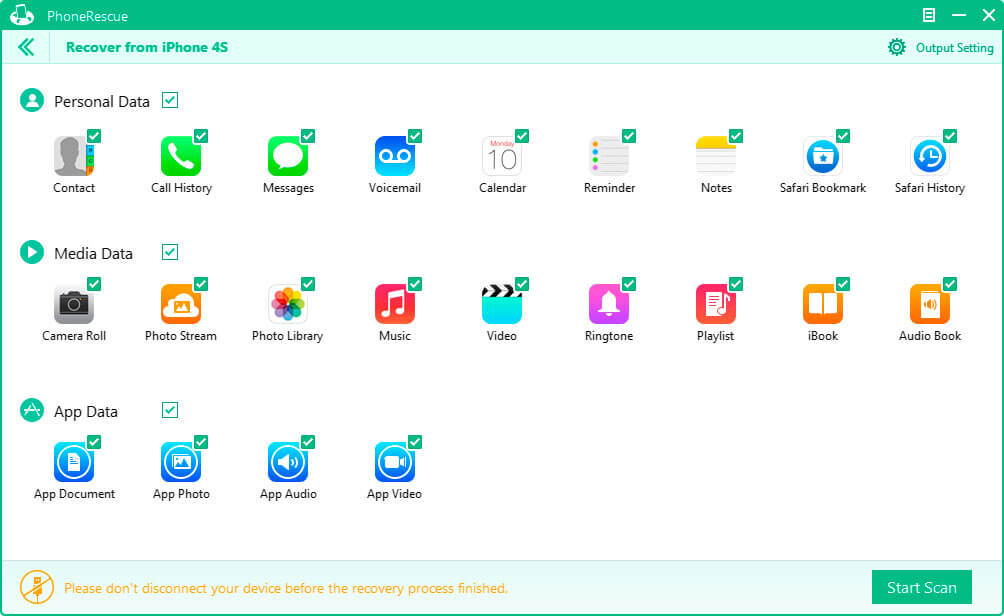Select the Ringtone bell icon
The height and width of the screenshot is (616, 1004).
[608, 304]
